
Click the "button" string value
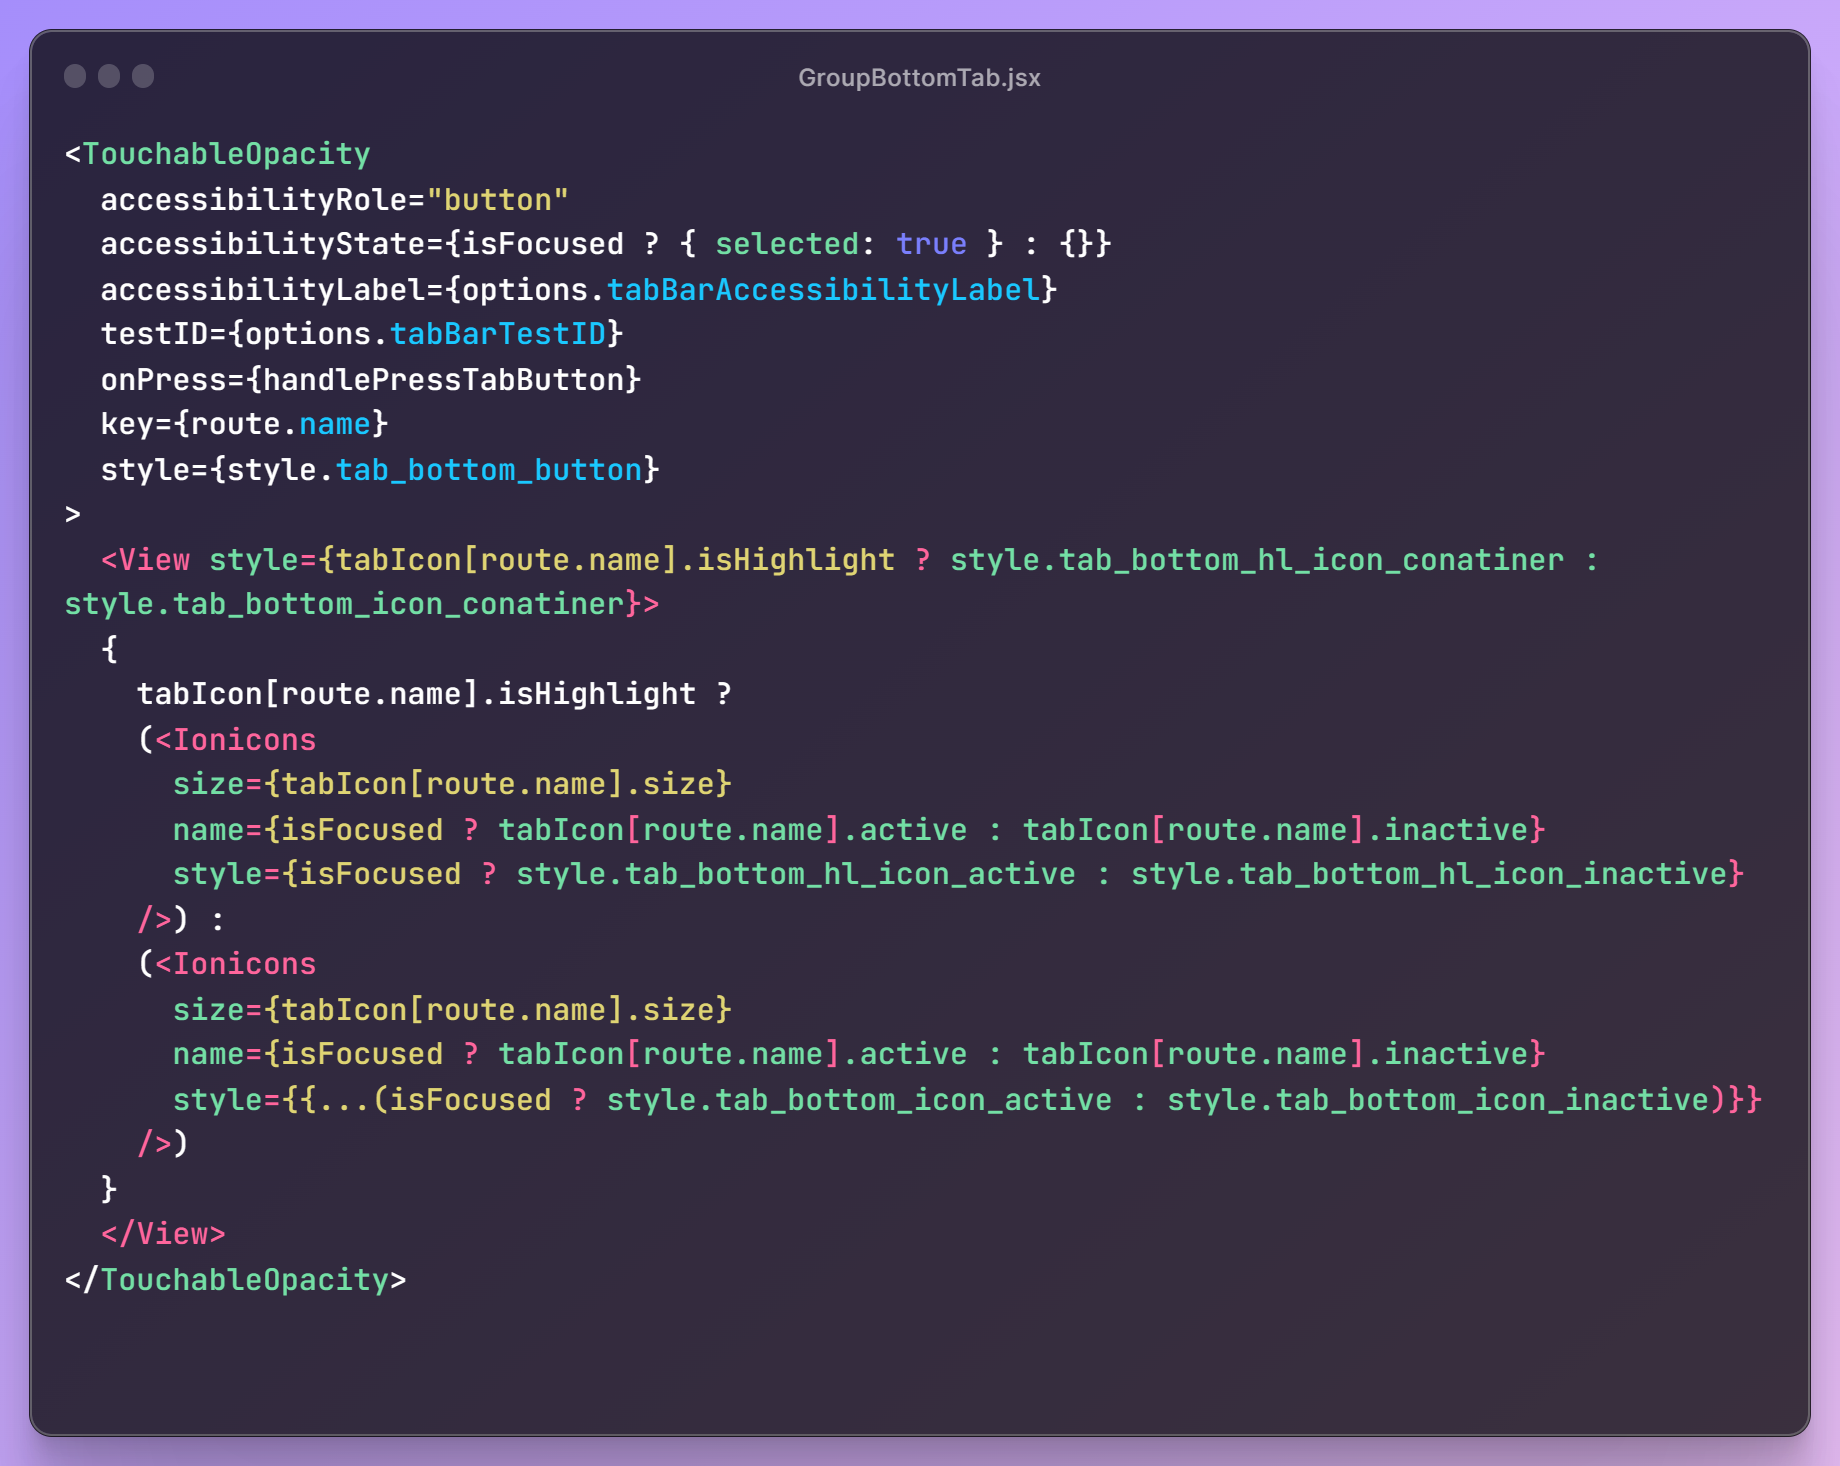(x=498, y=200)
